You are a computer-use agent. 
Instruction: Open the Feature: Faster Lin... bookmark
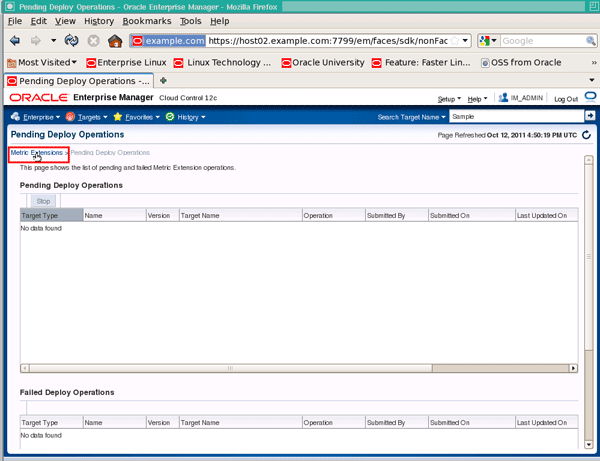click(x=421, y=62)
